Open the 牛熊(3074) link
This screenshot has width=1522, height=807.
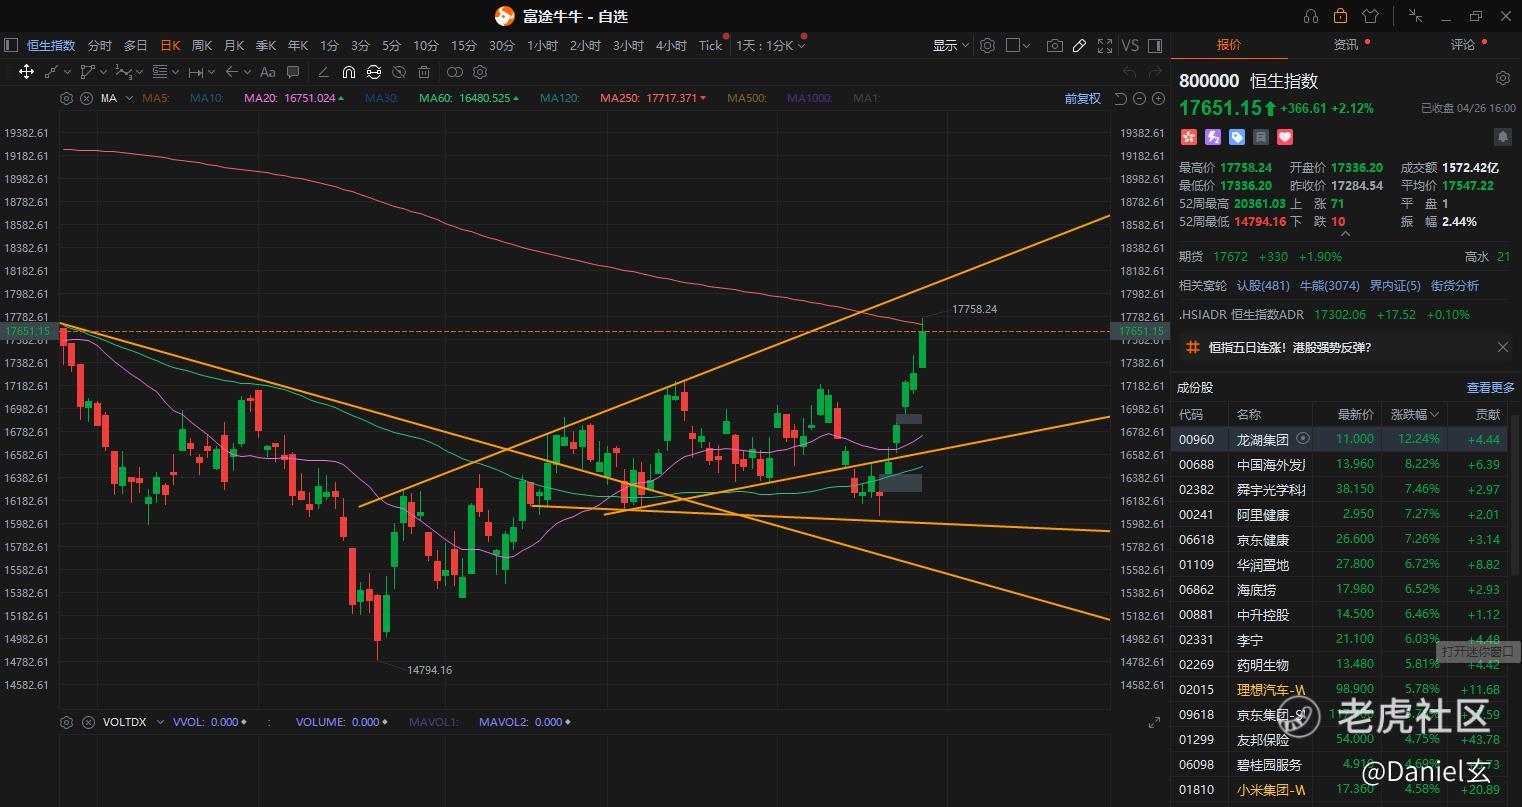coord(1329,285)
